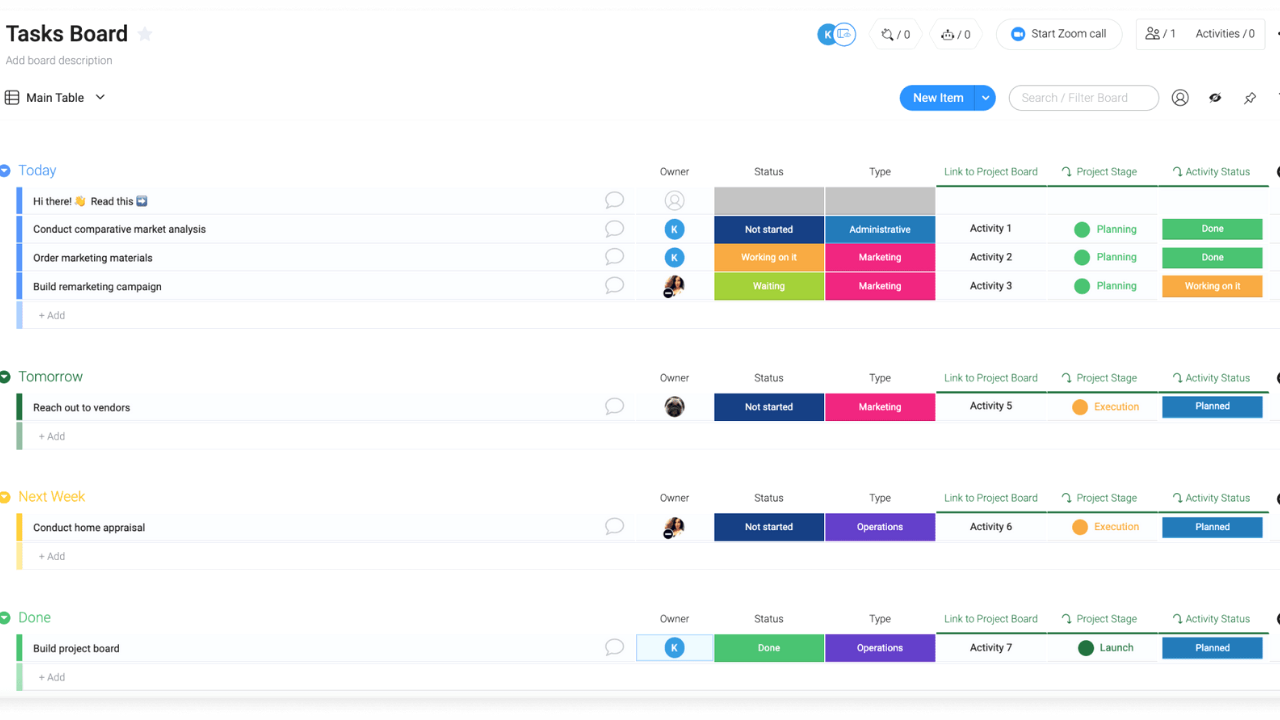Open the integrations counter icon
The width and height of the screenshot is (1280, 720).
coord(887,34)
